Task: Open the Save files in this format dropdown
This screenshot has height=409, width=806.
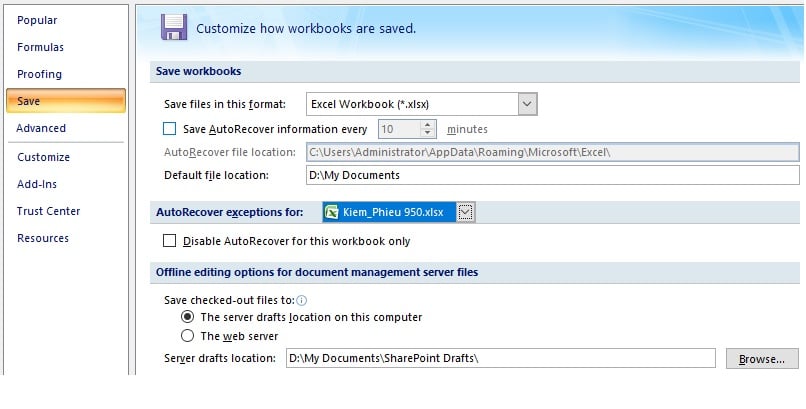Action: [x=528, y=103]
